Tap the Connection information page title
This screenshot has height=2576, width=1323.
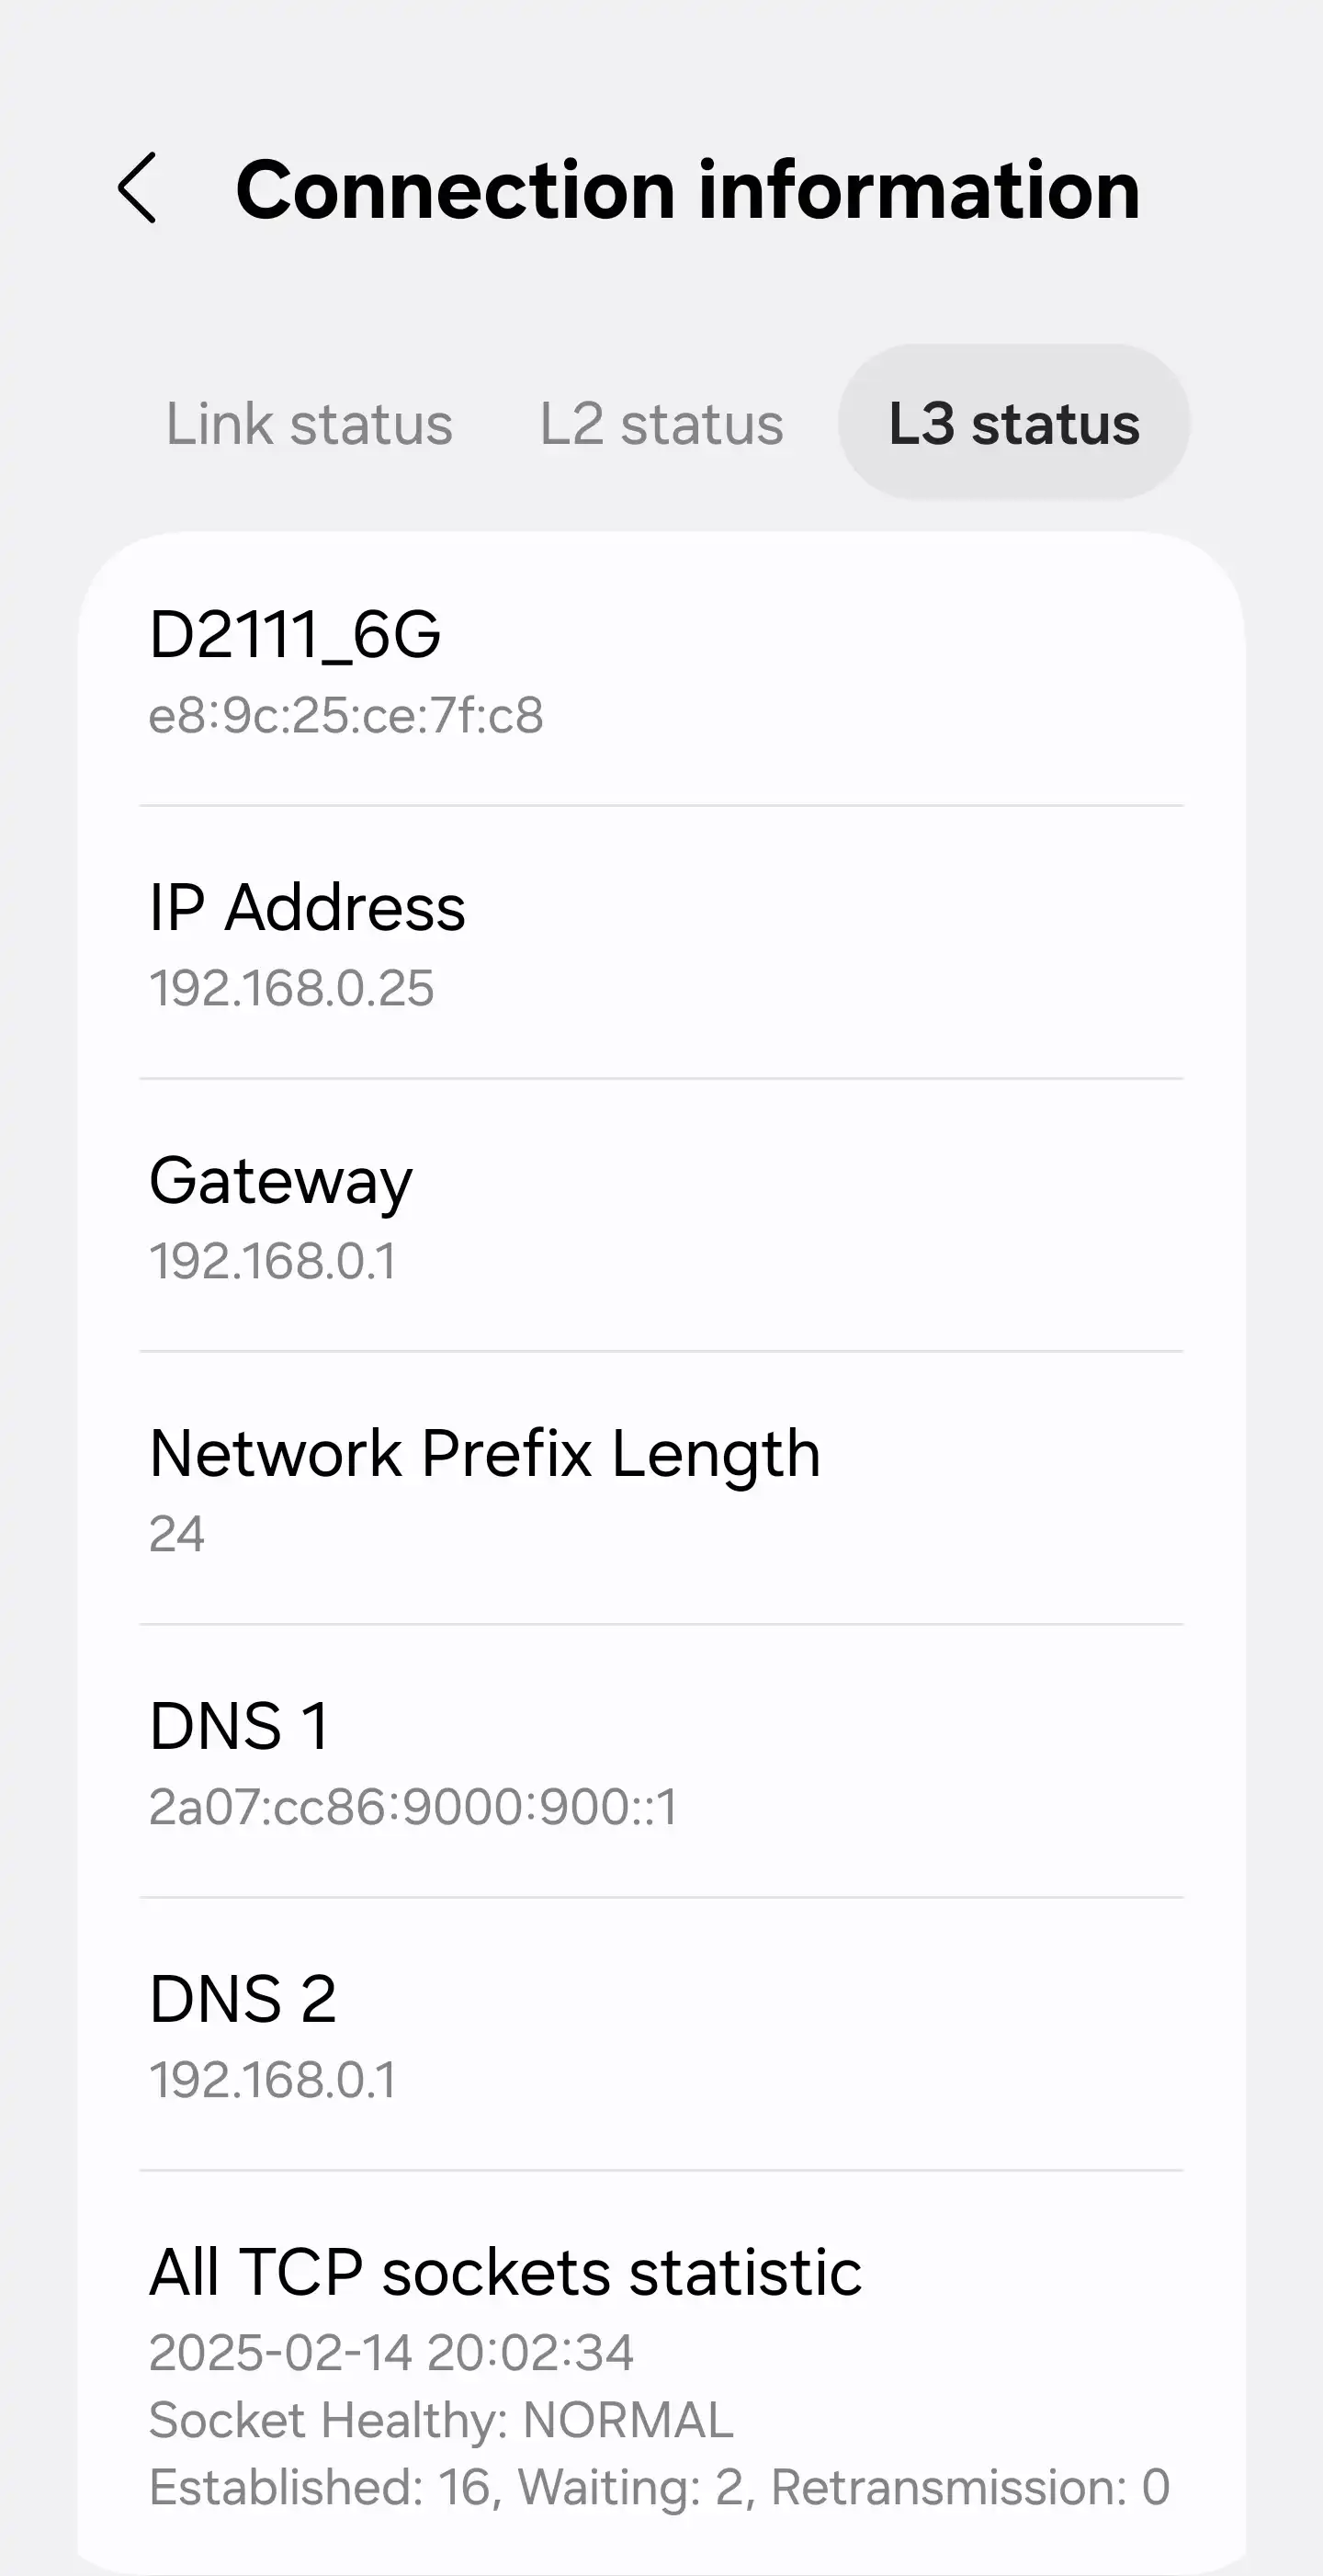click(687, 190)
